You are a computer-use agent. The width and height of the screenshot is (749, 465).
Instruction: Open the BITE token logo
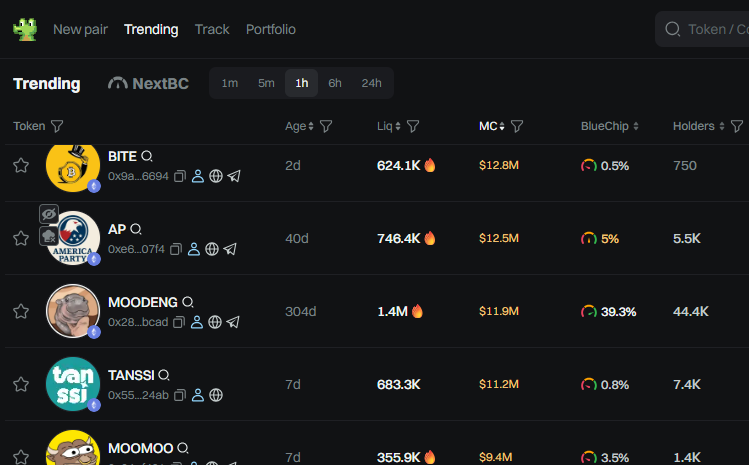[73, 166]
